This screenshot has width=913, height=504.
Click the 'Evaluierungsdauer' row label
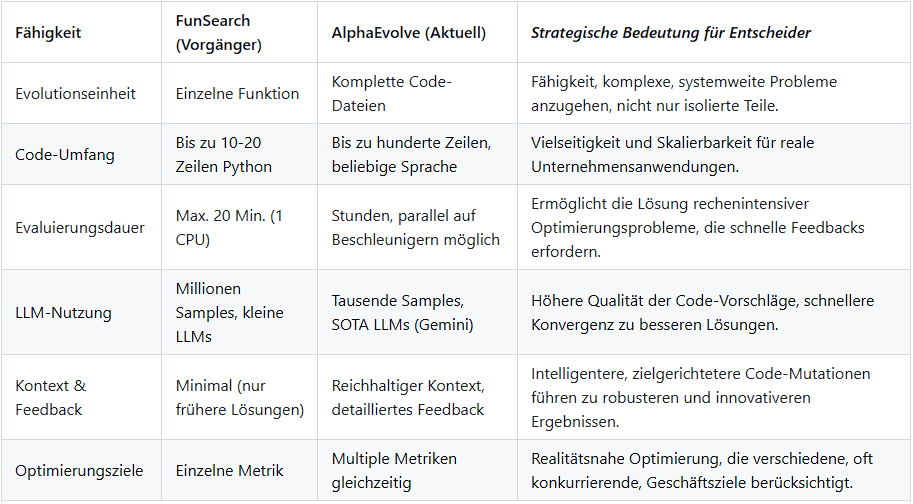[80, 227]
